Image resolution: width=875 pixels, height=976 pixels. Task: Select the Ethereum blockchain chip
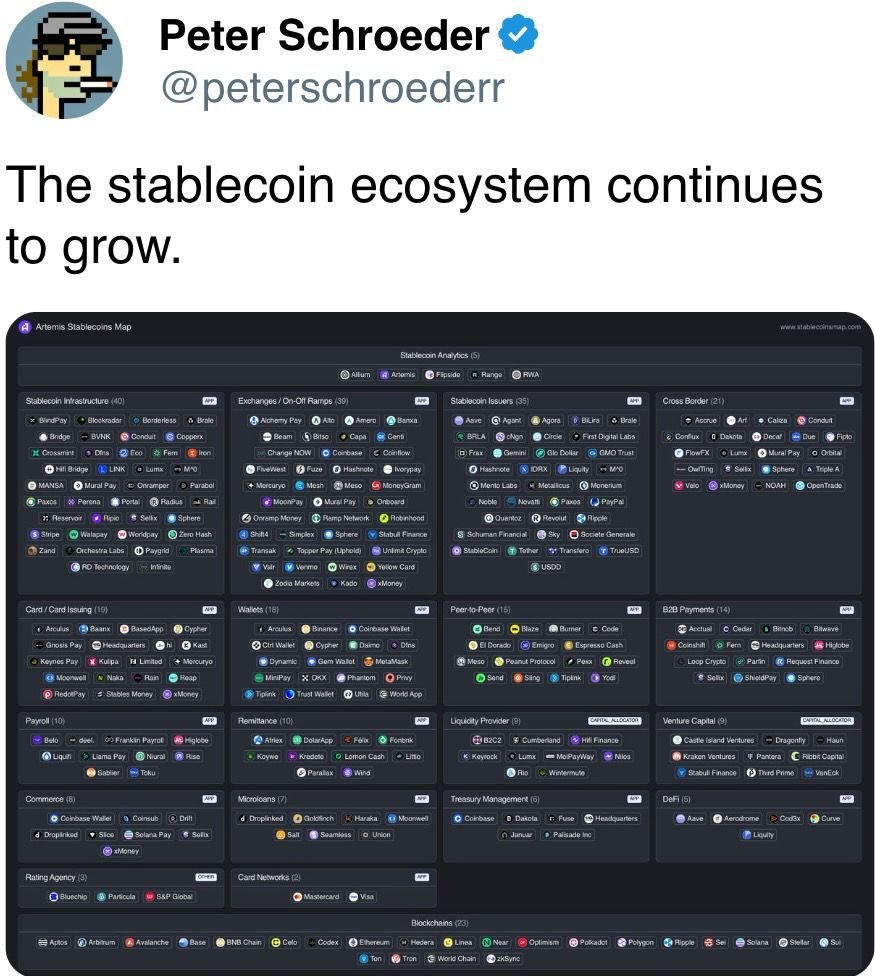(369, 942)
